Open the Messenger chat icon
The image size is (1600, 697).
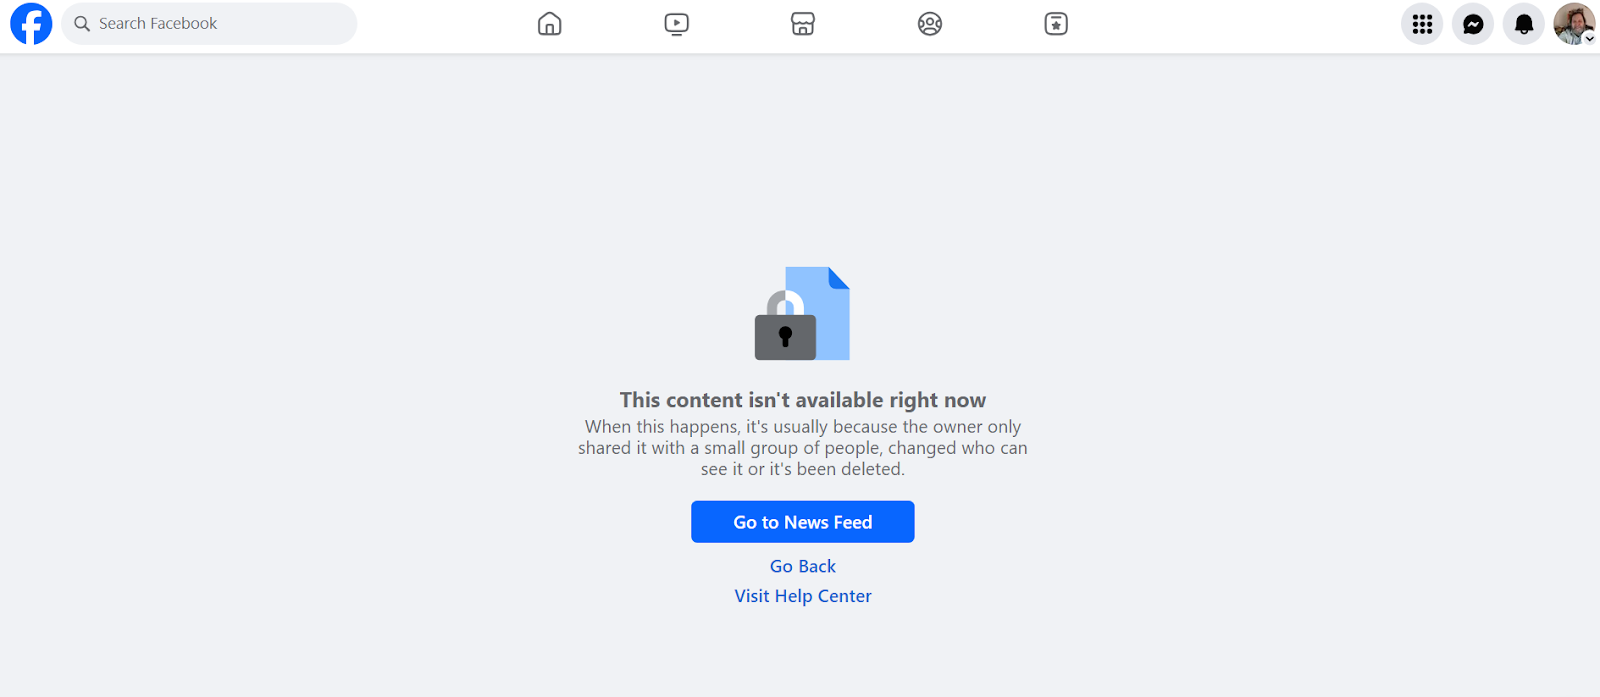[1473, 24]
